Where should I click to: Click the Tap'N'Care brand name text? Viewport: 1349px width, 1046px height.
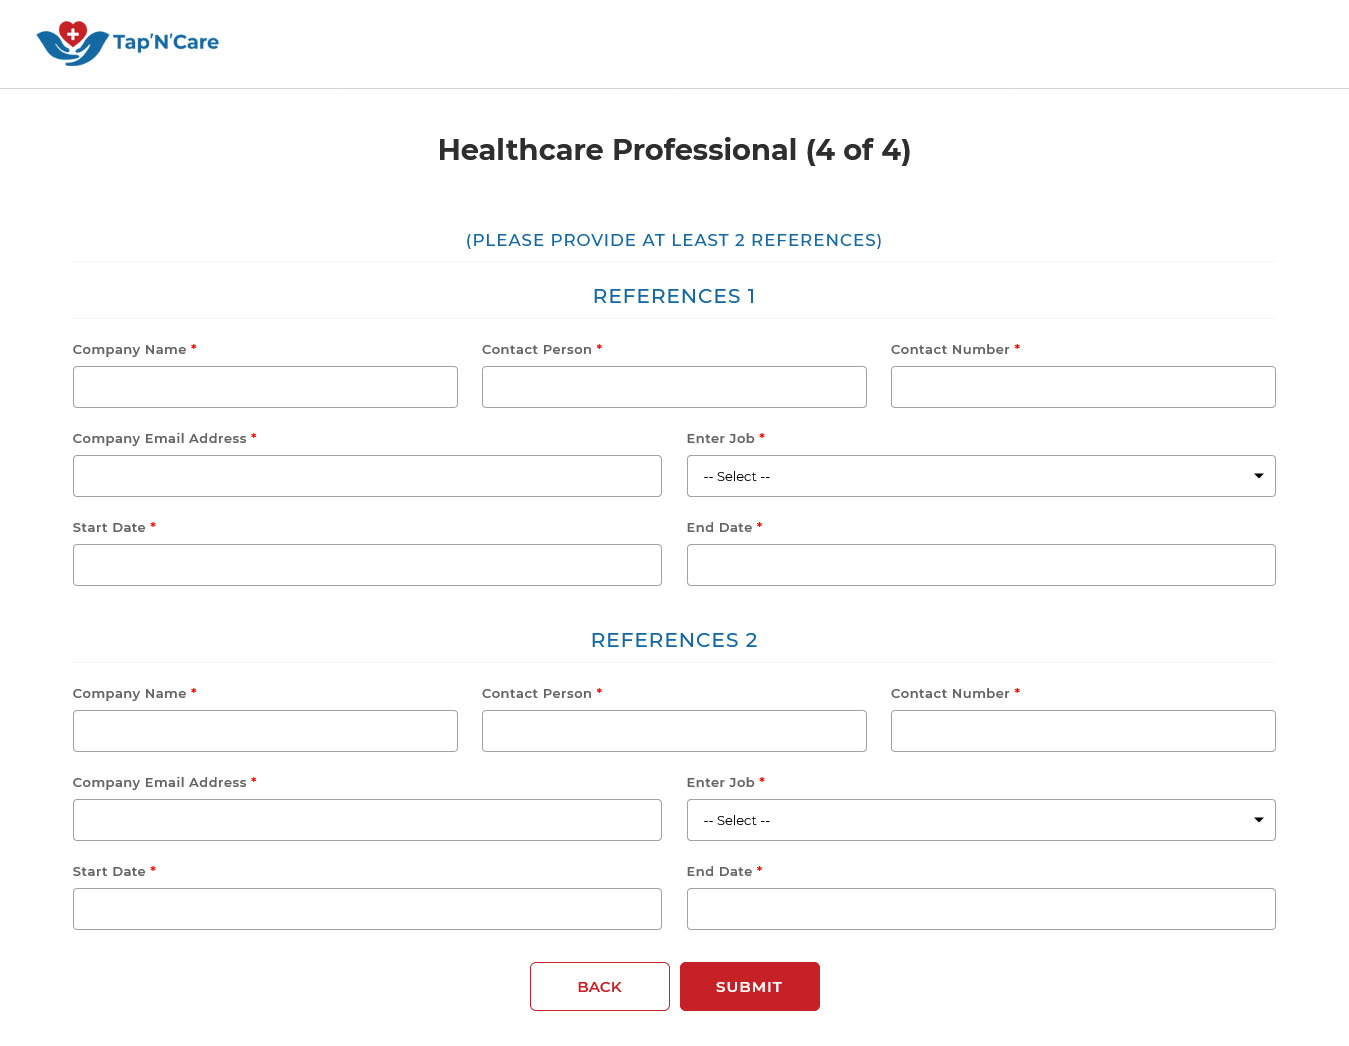tap(166, 42)
